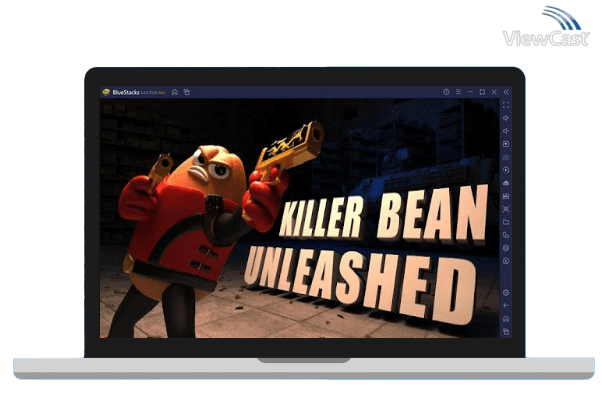Decrease volume using the lower speaker icon
This screenshot has width=602, height=414.
pos(506,131)
